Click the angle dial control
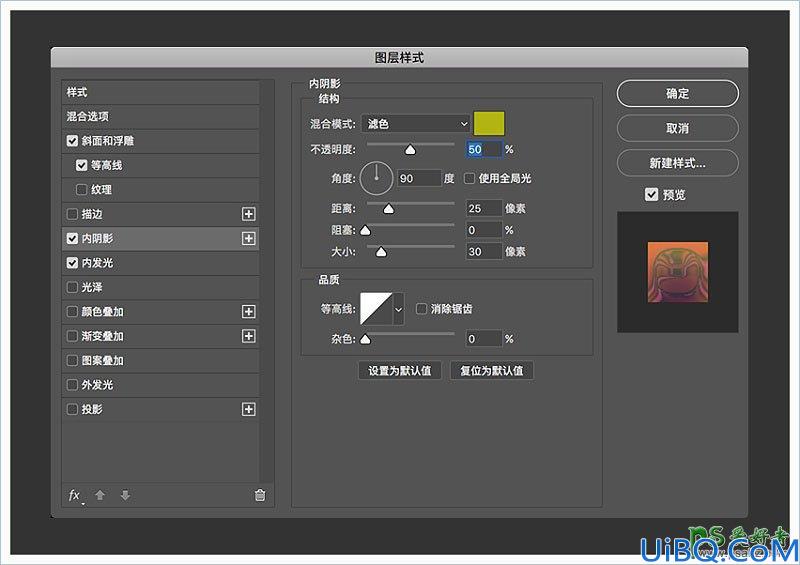800x565 pixels. 377,178
